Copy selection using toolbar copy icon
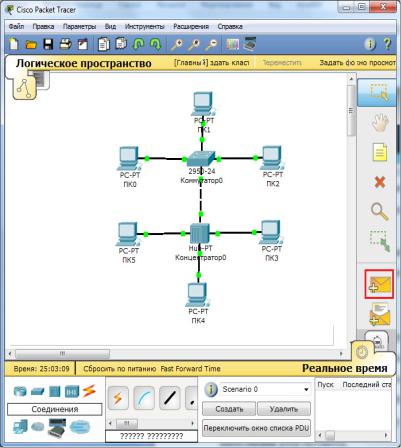The width and height of the screenshot is (401, 448). (x=103, y=44)
